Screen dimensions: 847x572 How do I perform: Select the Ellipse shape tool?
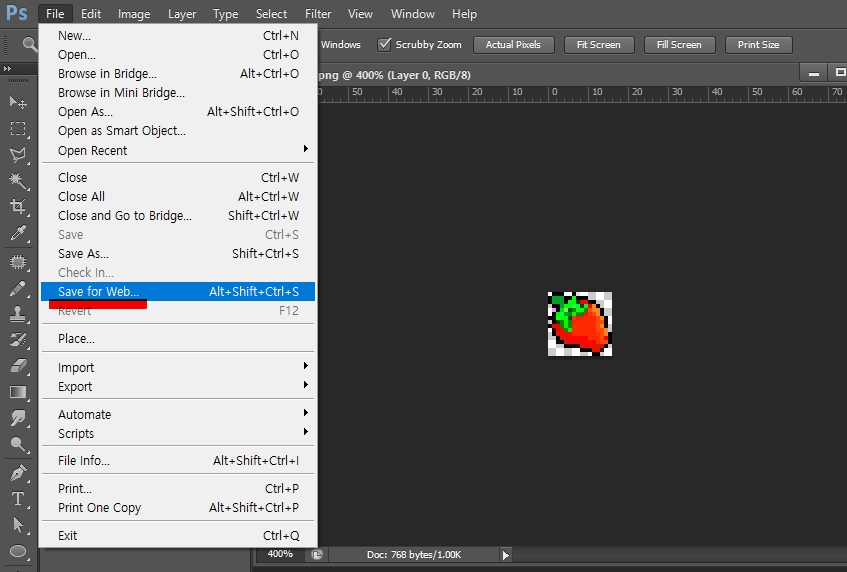tap(18, 551)
